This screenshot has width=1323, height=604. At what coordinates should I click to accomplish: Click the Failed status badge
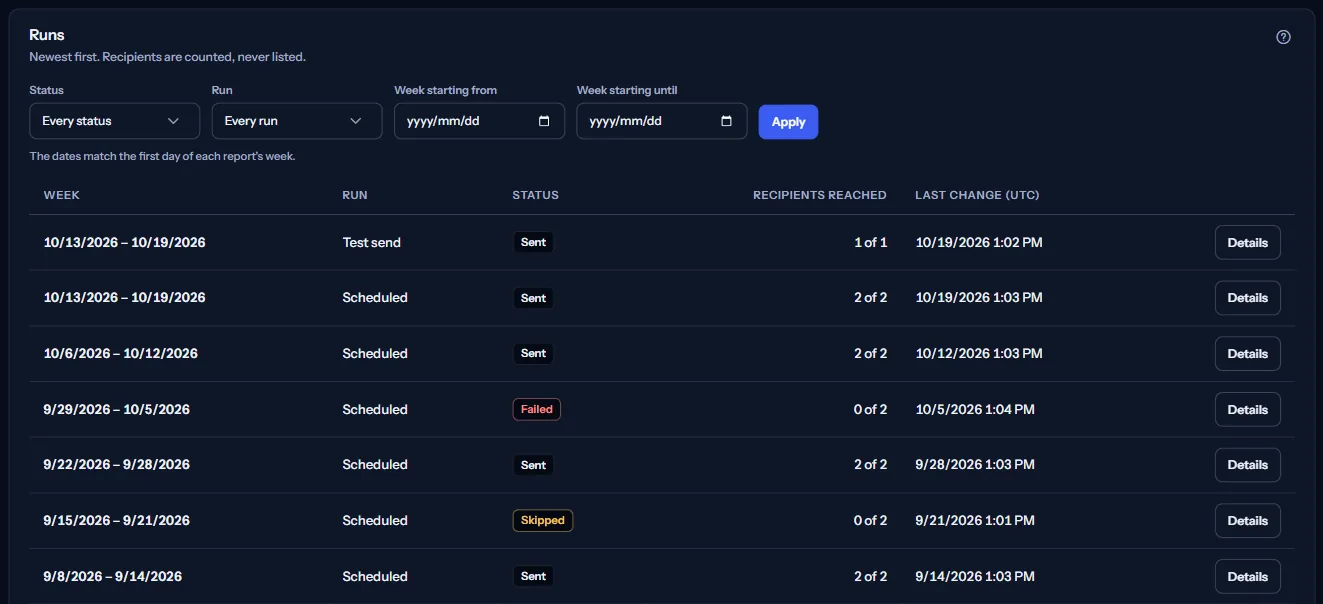[537, 409]
